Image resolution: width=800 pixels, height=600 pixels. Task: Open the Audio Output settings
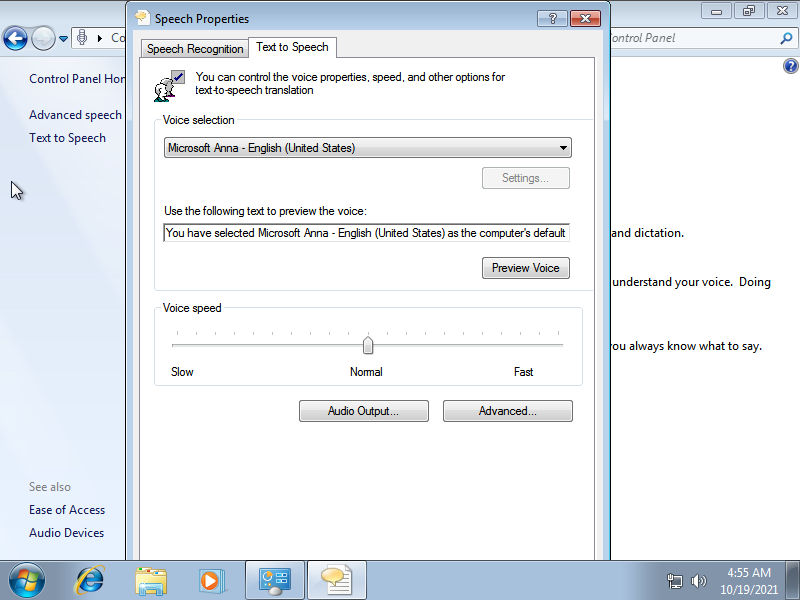(x=364, y=411)
